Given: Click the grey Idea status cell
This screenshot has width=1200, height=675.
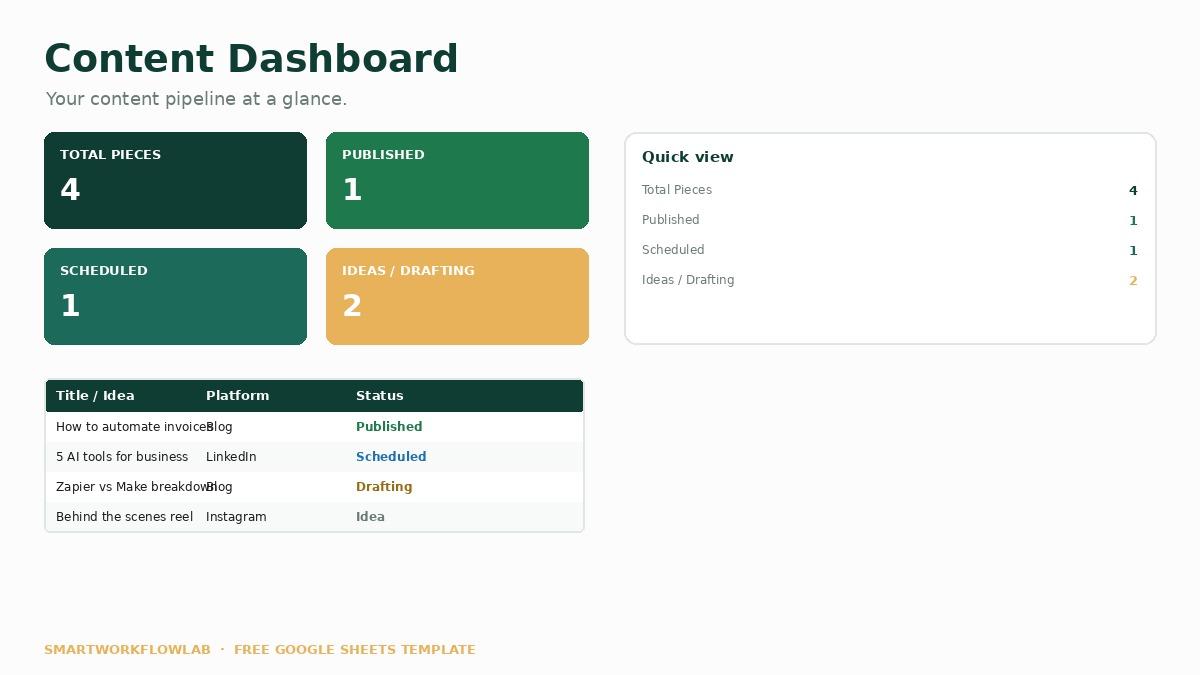Looking at the screenshot, I should pyautogui.click(x=370, y=517).
